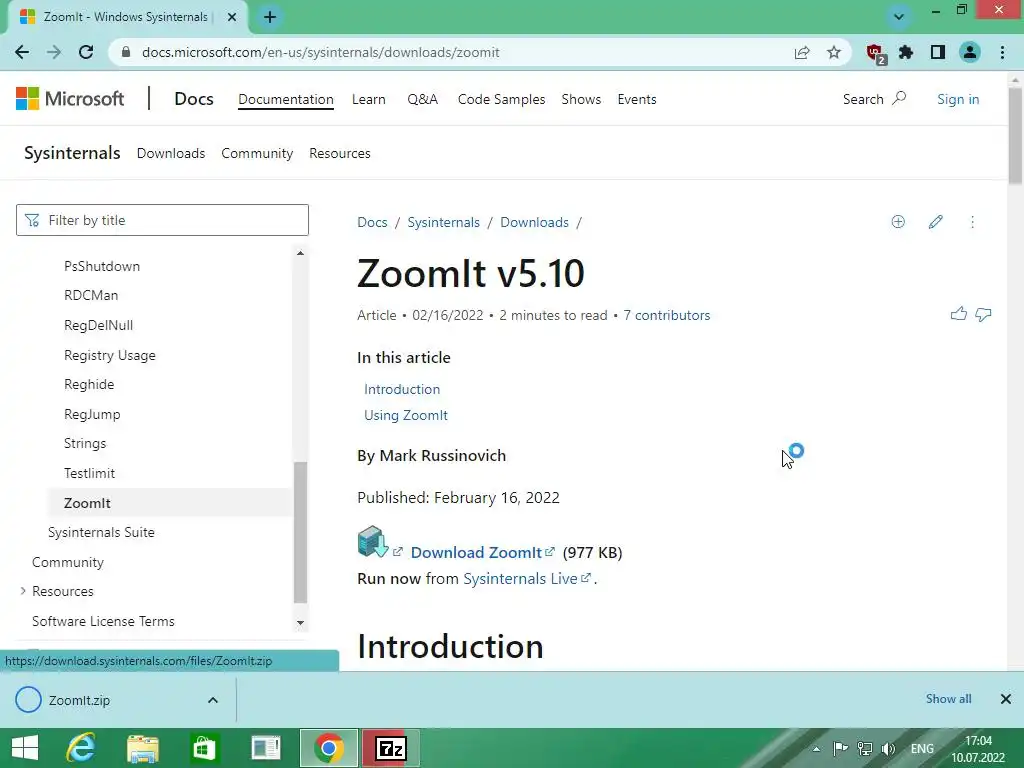This screenshot has height=768, width=1024.
Task: Give the article a thumbs up
Action: [959, 314]
